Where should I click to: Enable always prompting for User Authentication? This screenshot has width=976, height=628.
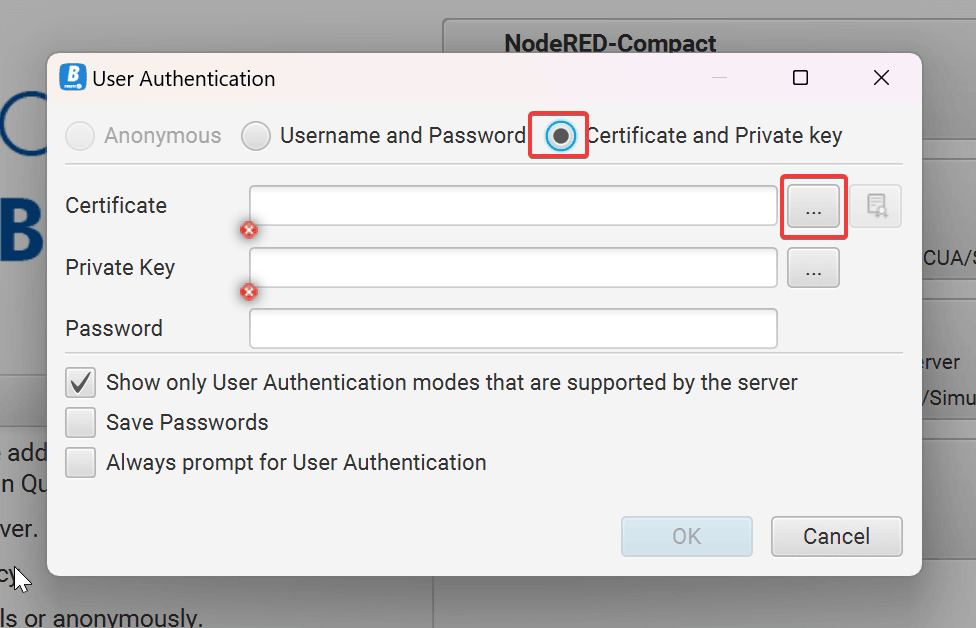coord(80,462)
